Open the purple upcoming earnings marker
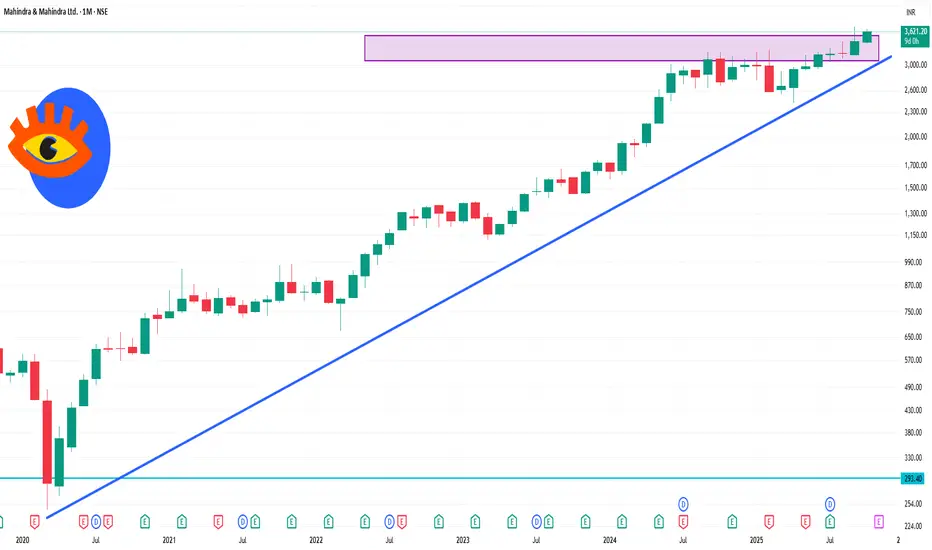Viewport: 932px width, 550px height. pos(879,520)
